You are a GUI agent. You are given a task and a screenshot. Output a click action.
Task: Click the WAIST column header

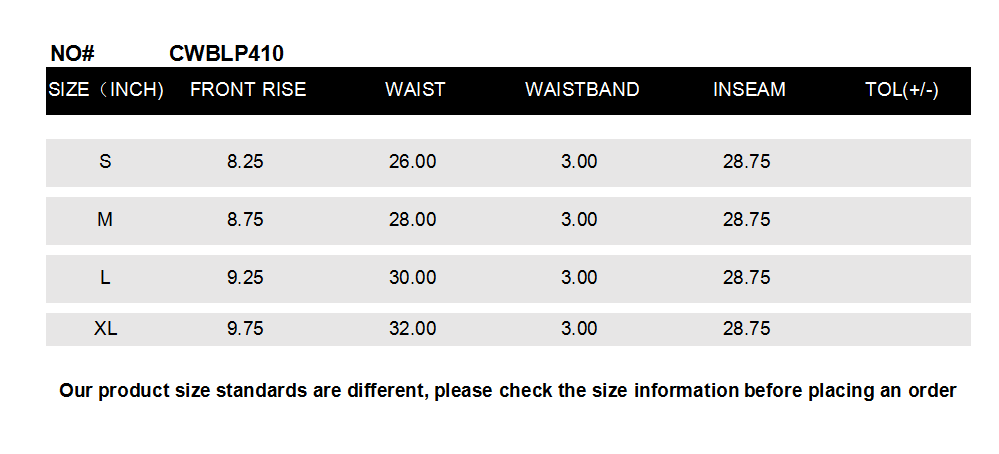415,90
